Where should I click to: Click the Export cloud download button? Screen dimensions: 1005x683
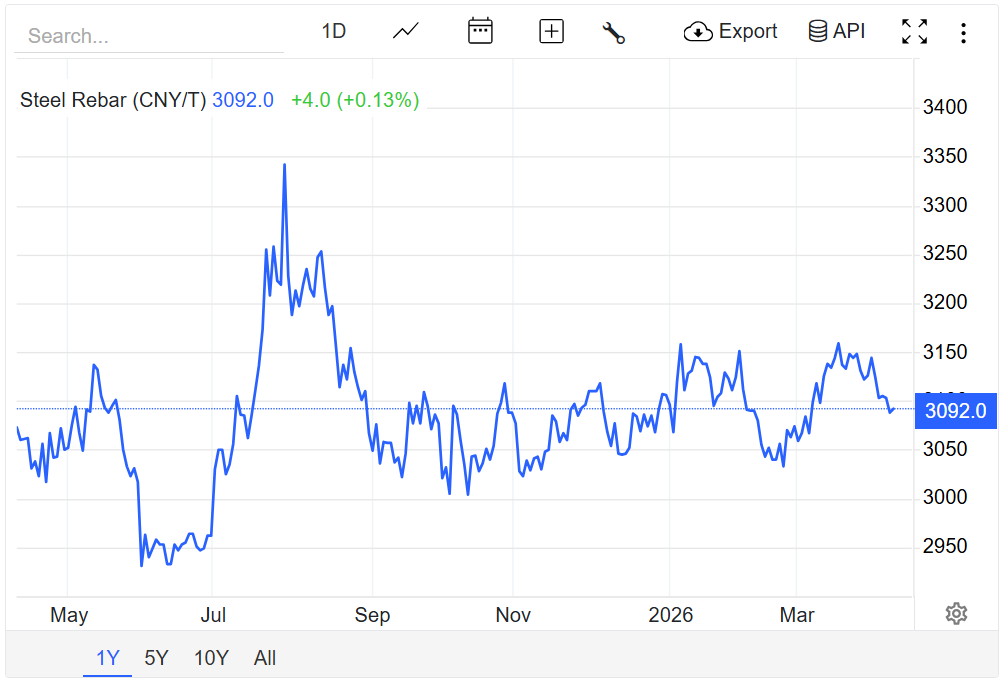click(x=730, y=31)
